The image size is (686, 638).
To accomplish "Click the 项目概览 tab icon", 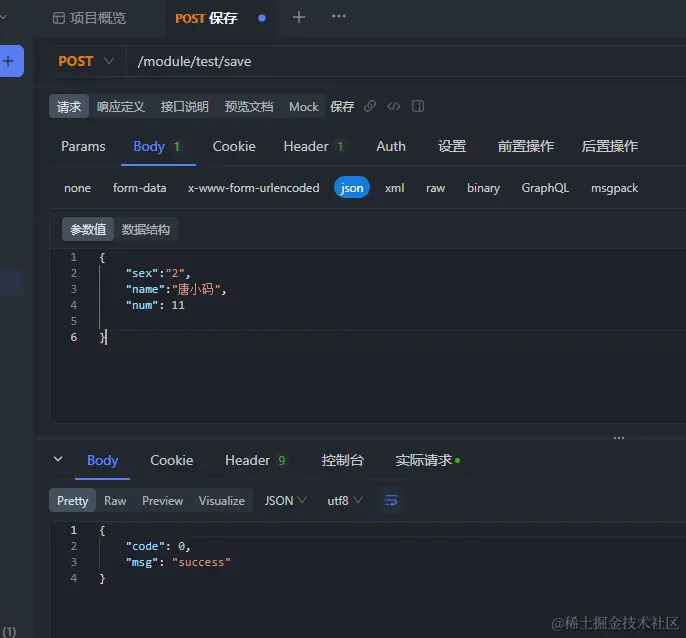I will (x=59, y=18).
